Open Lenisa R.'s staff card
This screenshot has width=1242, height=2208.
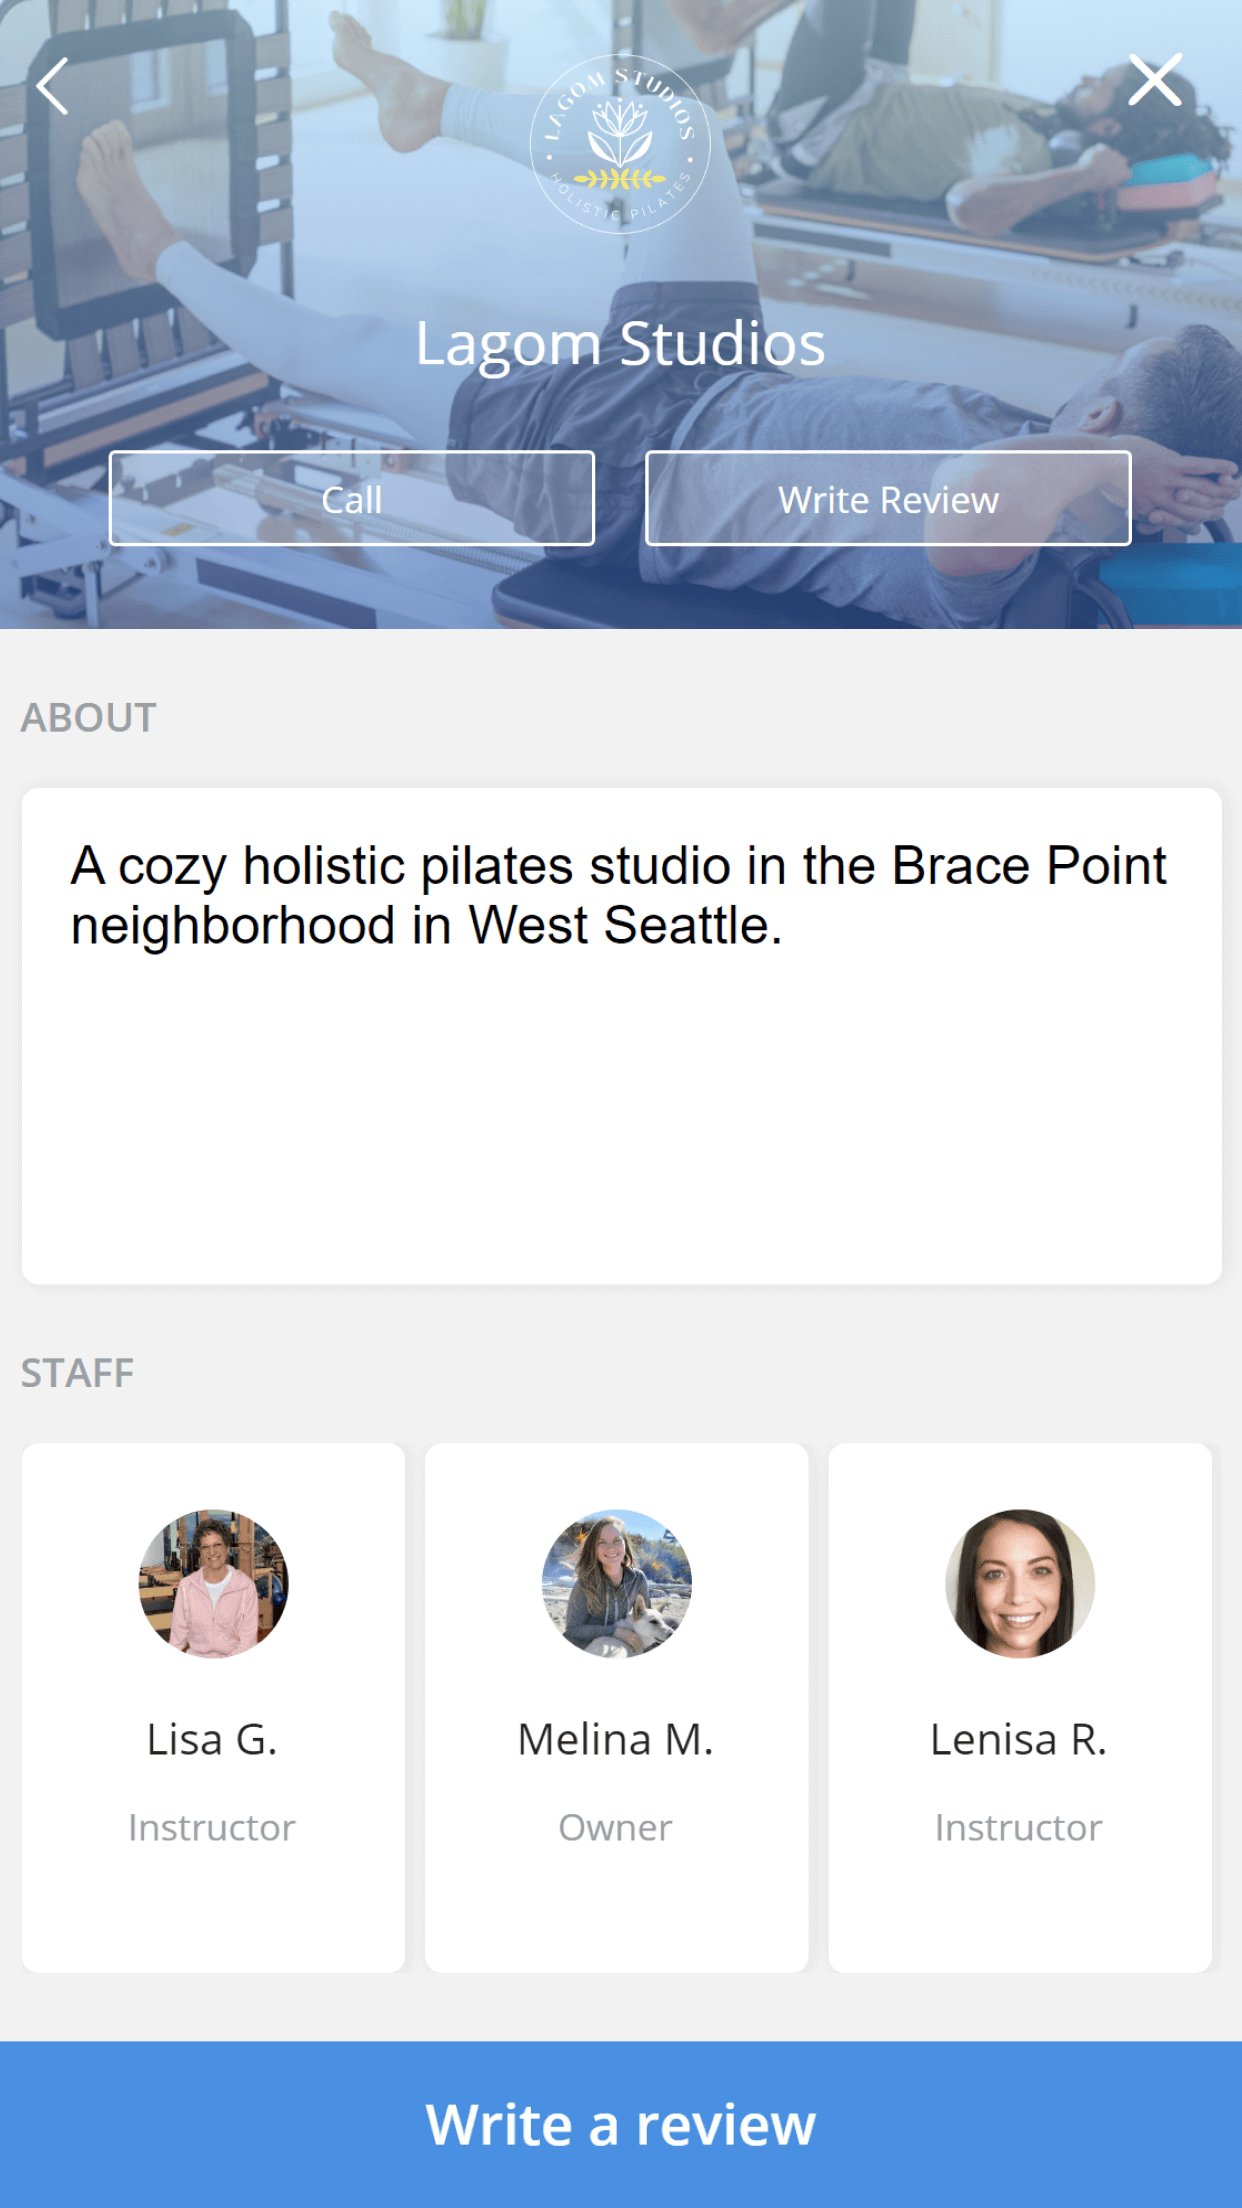[x=1018, y=1700]
